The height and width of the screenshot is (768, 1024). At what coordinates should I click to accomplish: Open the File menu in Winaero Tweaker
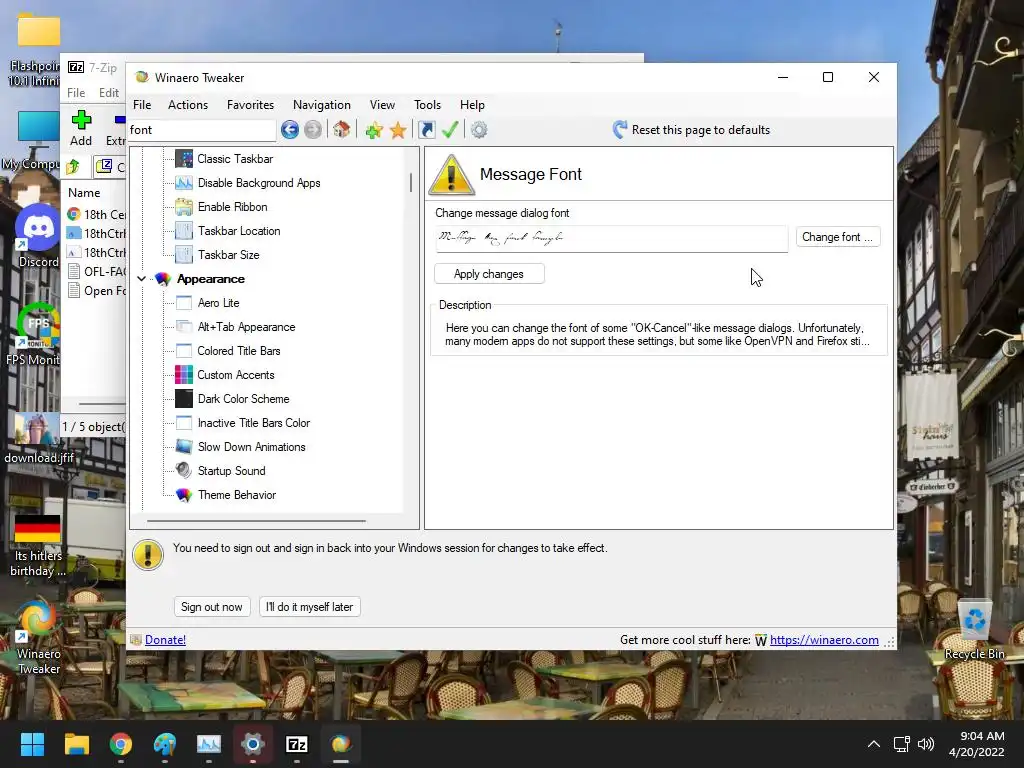click(142, 104)
